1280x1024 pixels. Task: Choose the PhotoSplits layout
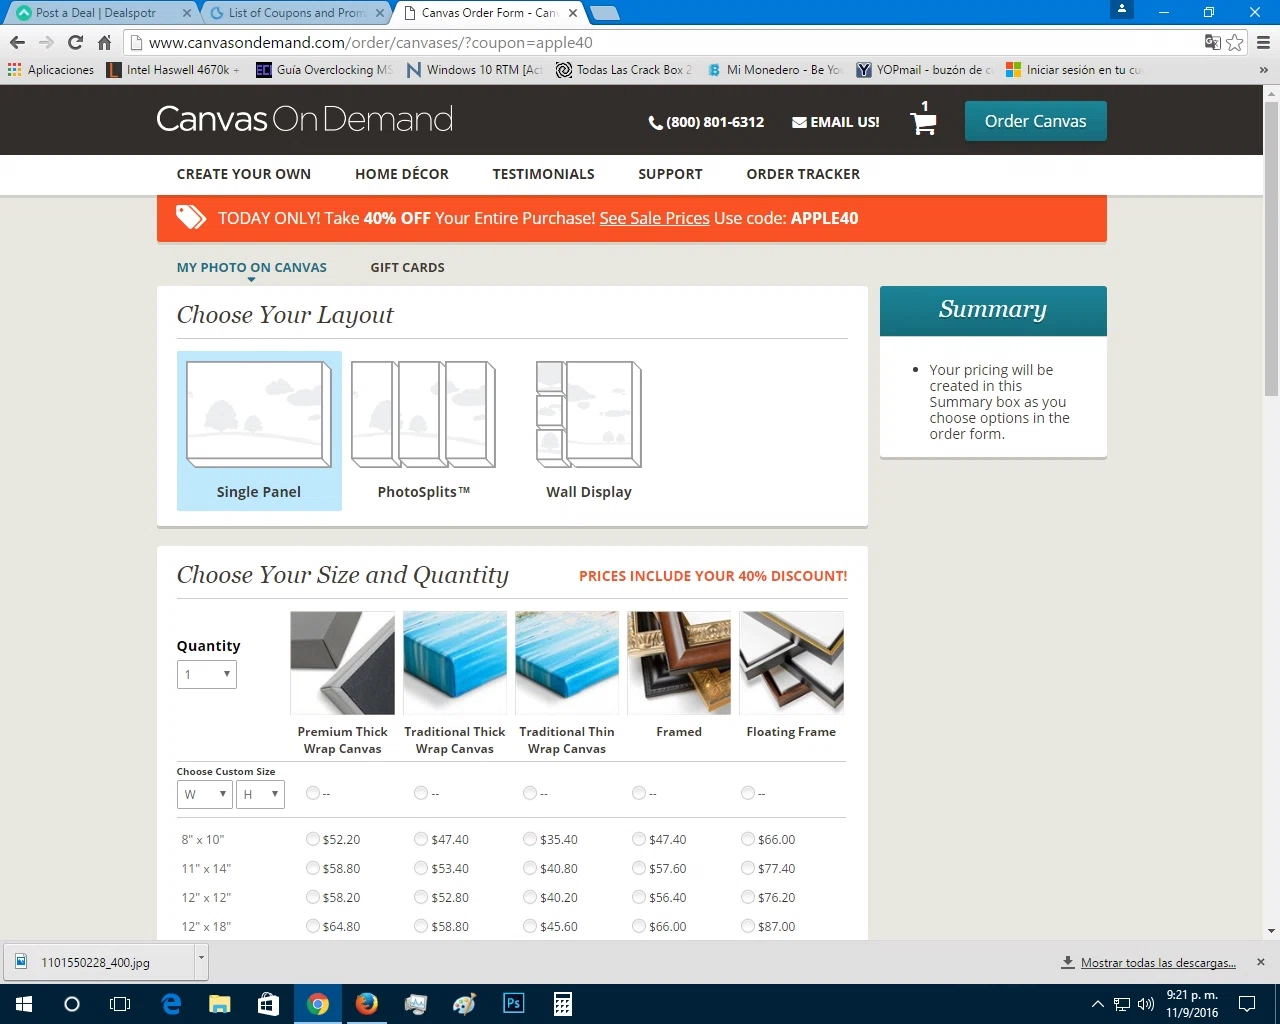[x=423, y=431]
